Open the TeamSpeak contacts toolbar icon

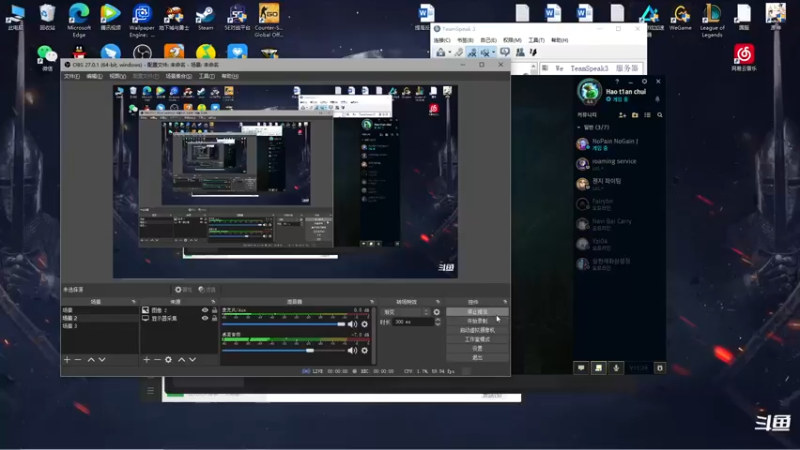tap(520, 52)
